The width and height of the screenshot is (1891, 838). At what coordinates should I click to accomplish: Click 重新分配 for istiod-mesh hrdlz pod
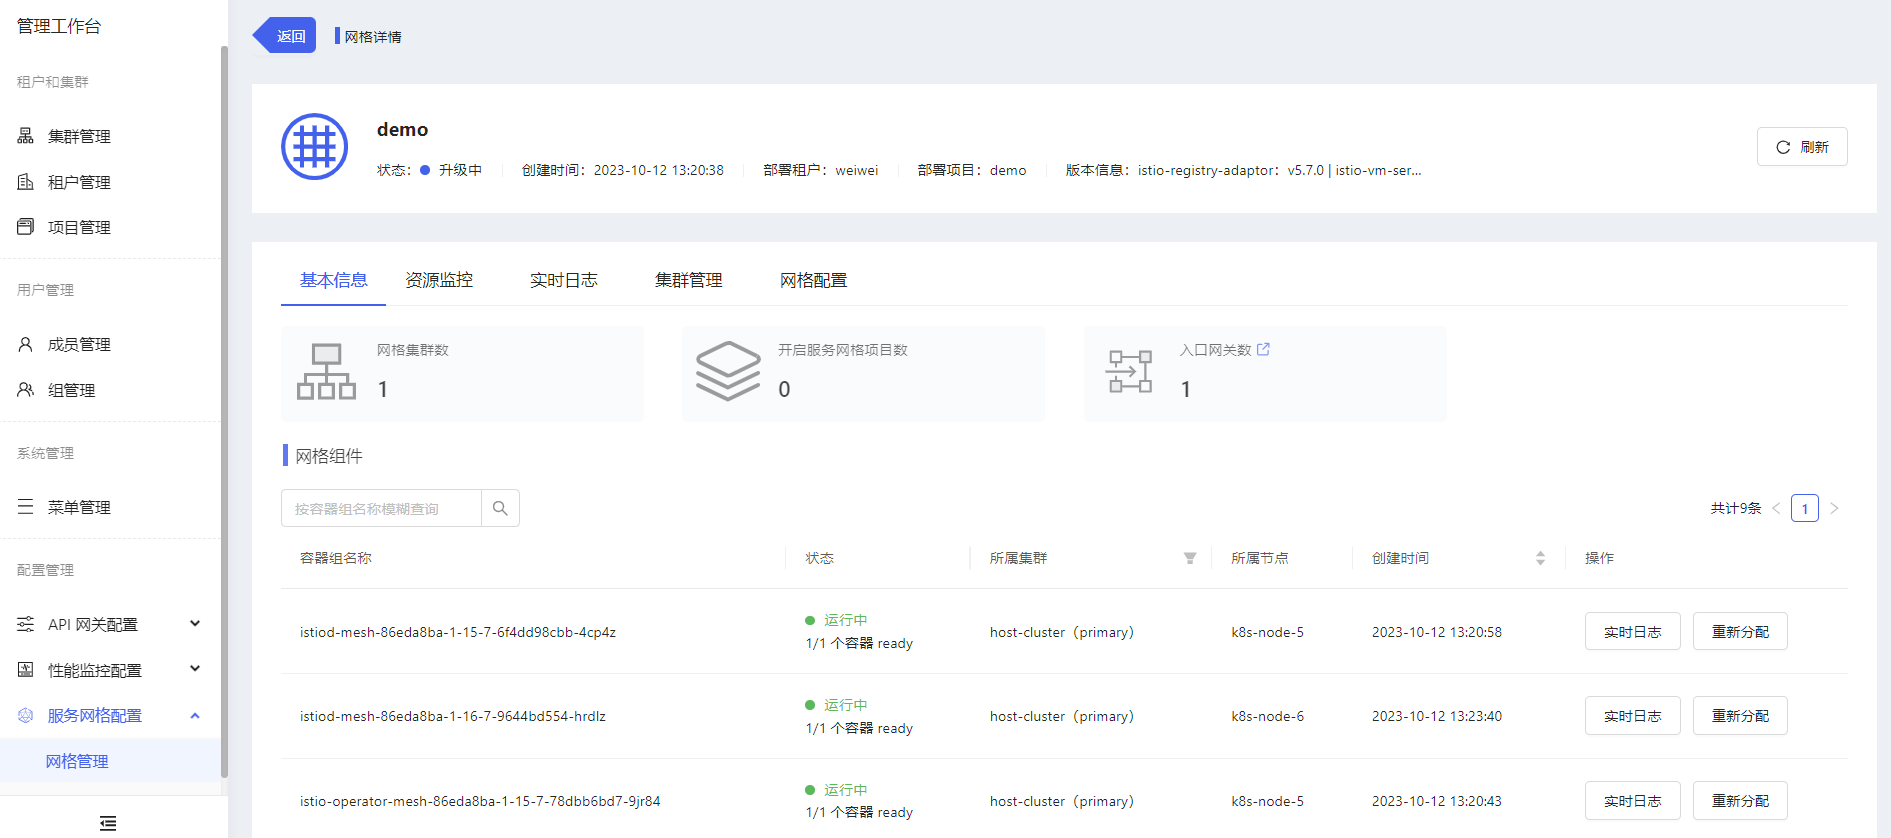click(1740, 716)
